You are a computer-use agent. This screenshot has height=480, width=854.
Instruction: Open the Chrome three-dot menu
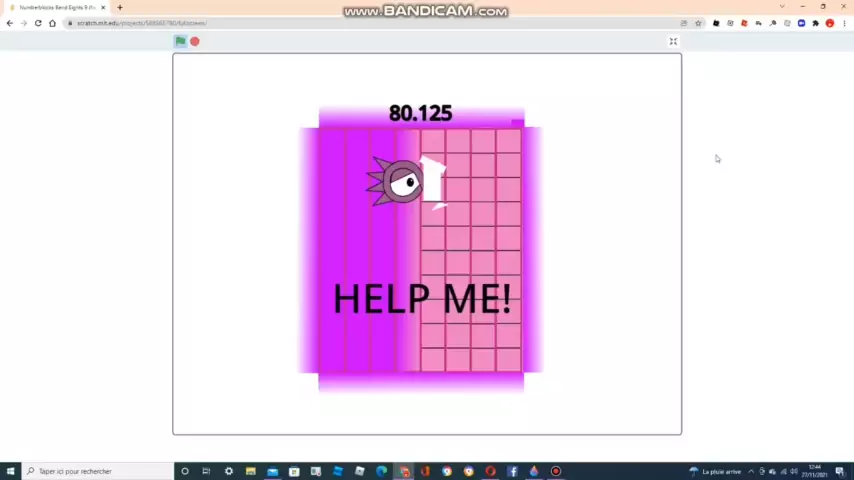(844, 23)
